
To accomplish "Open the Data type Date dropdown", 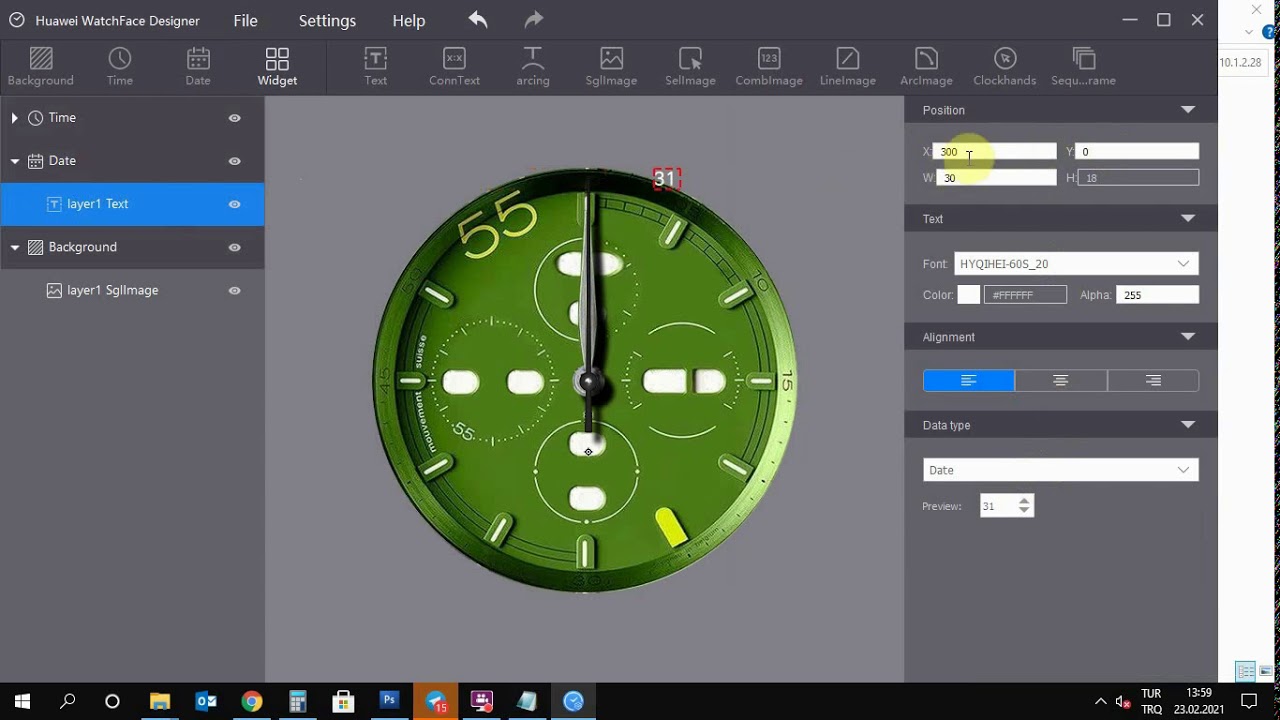I will pyautogui.click(x=1061, y=470).
